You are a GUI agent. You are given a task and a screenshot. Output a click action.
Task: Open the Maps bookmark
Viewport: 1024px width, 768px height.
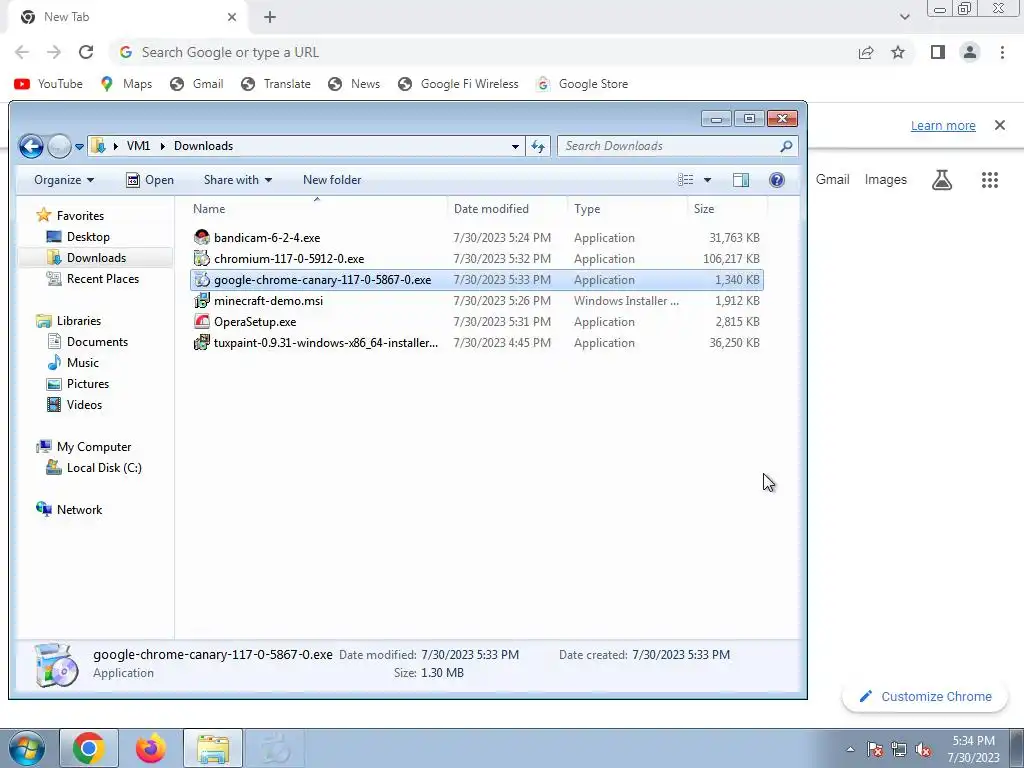click(126, 84)
